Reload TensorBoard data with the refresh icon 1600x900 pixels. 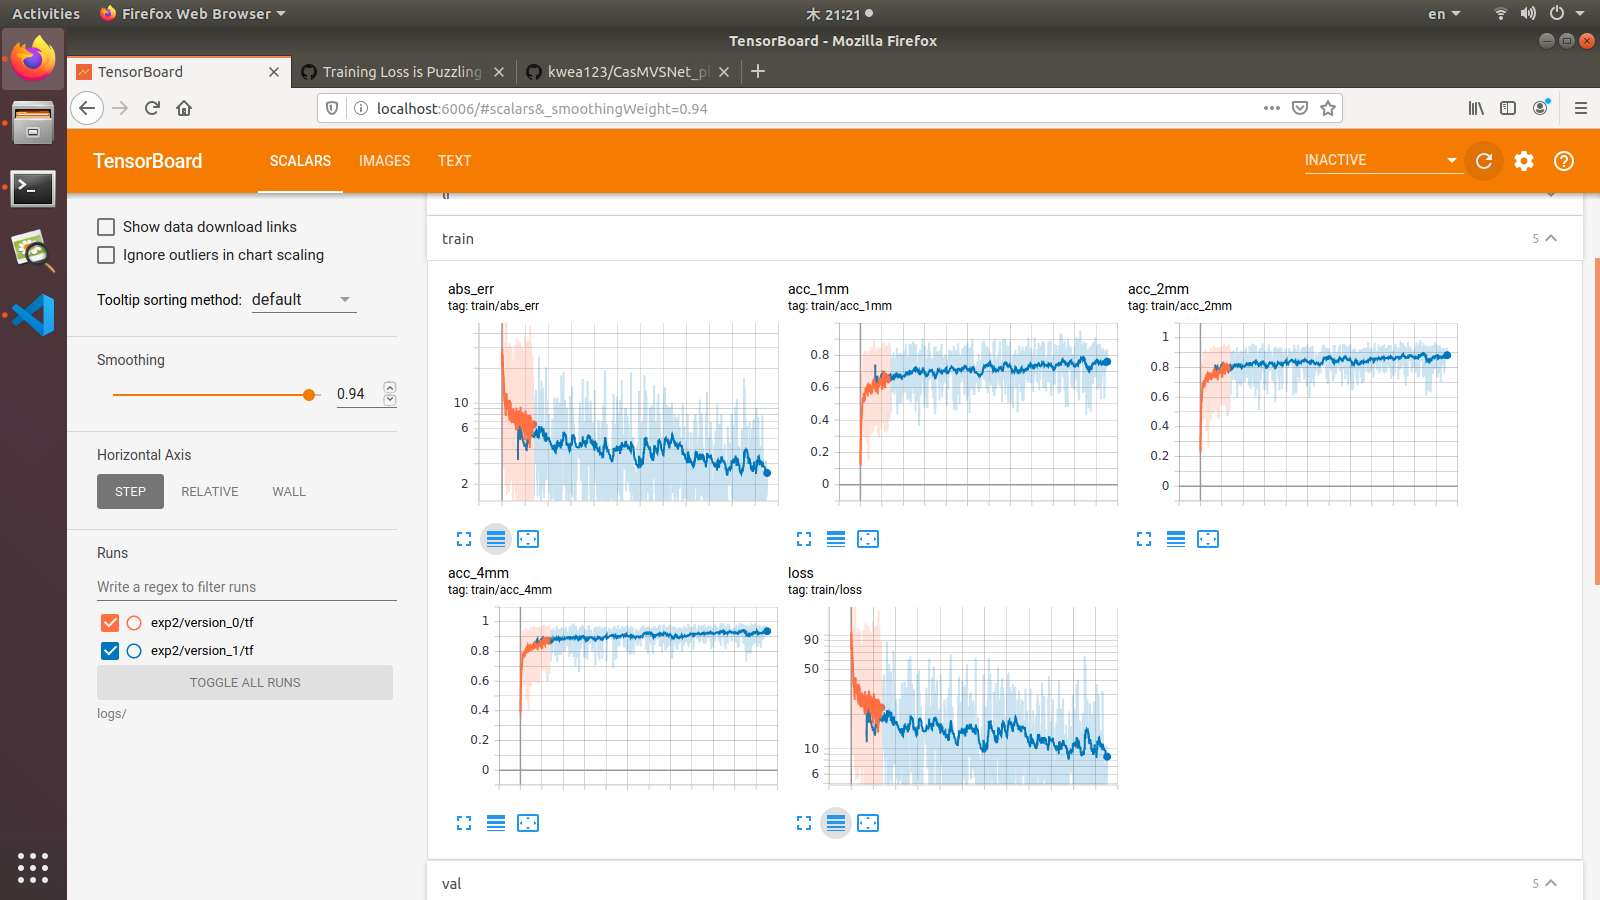tap(1484, 161)
